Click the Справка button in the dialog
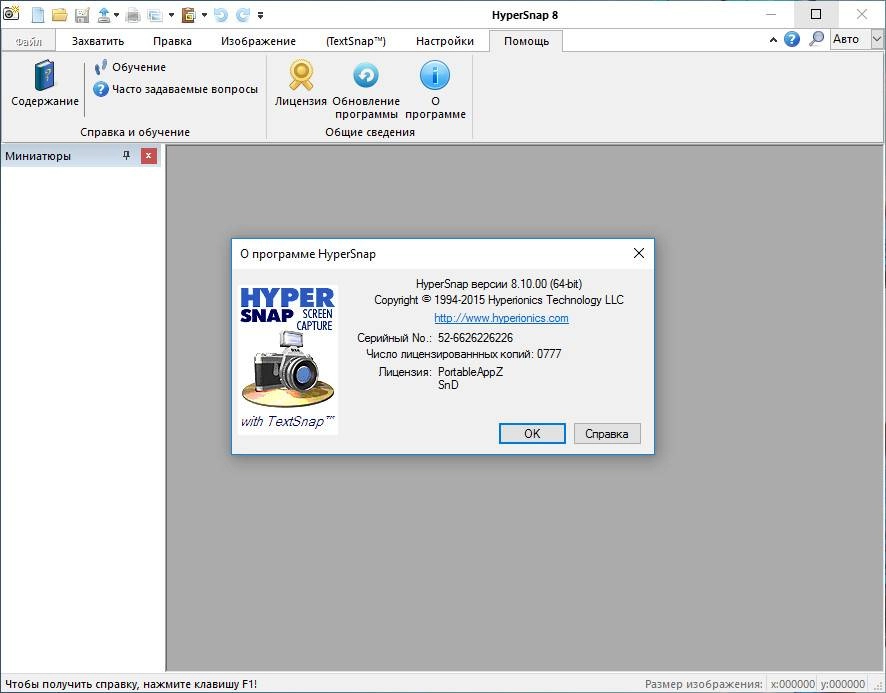Screen dimensions: 886x693 click(607, 434)
